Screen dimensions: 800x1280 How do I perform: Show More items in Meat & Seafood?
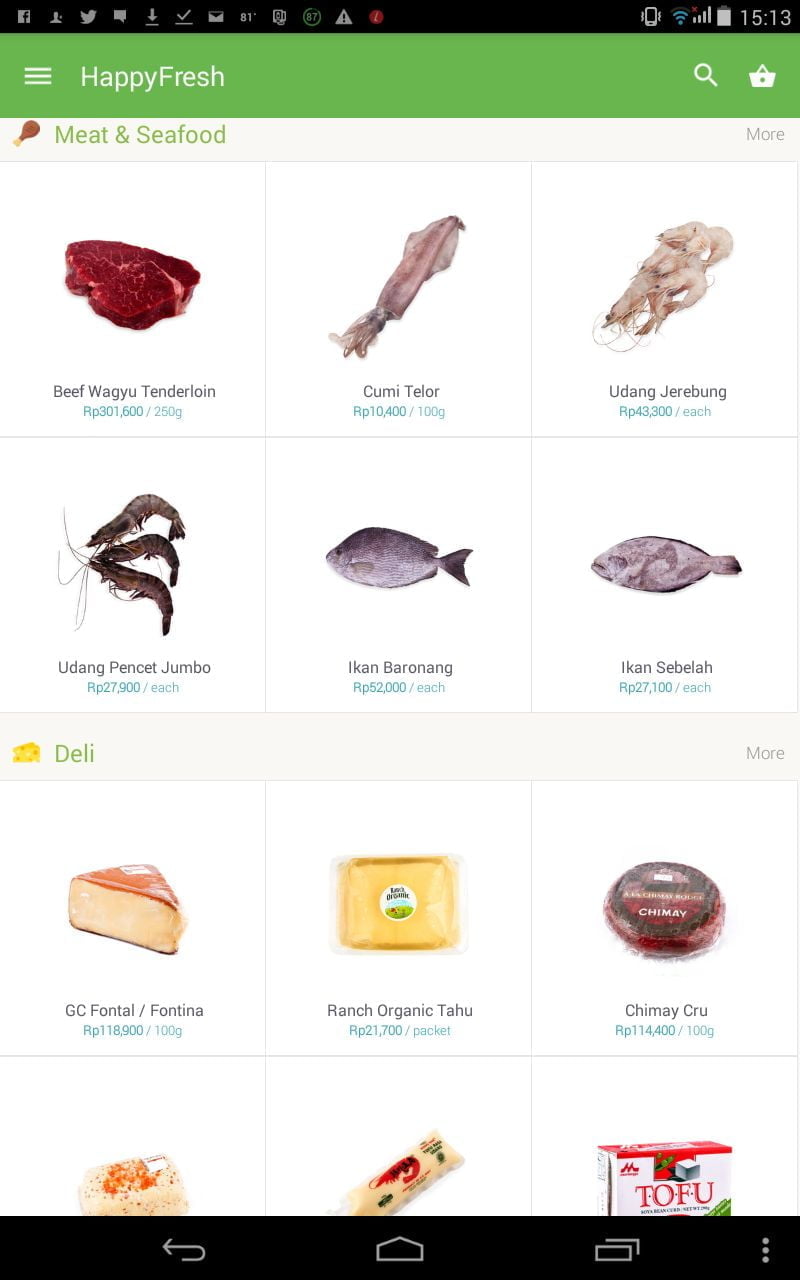click(765, 134)
